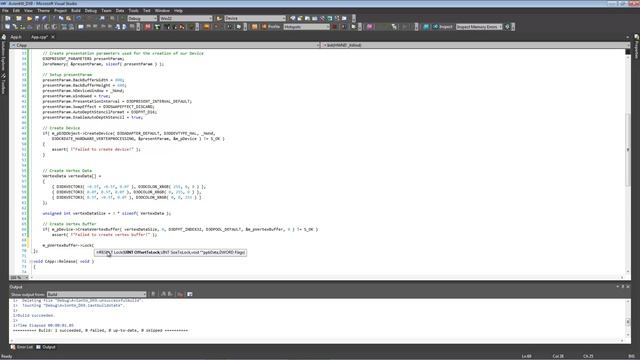Click the Output window vertical scrollbar
Viewport: 640px width, 360px height.
[x=627, y=322]
